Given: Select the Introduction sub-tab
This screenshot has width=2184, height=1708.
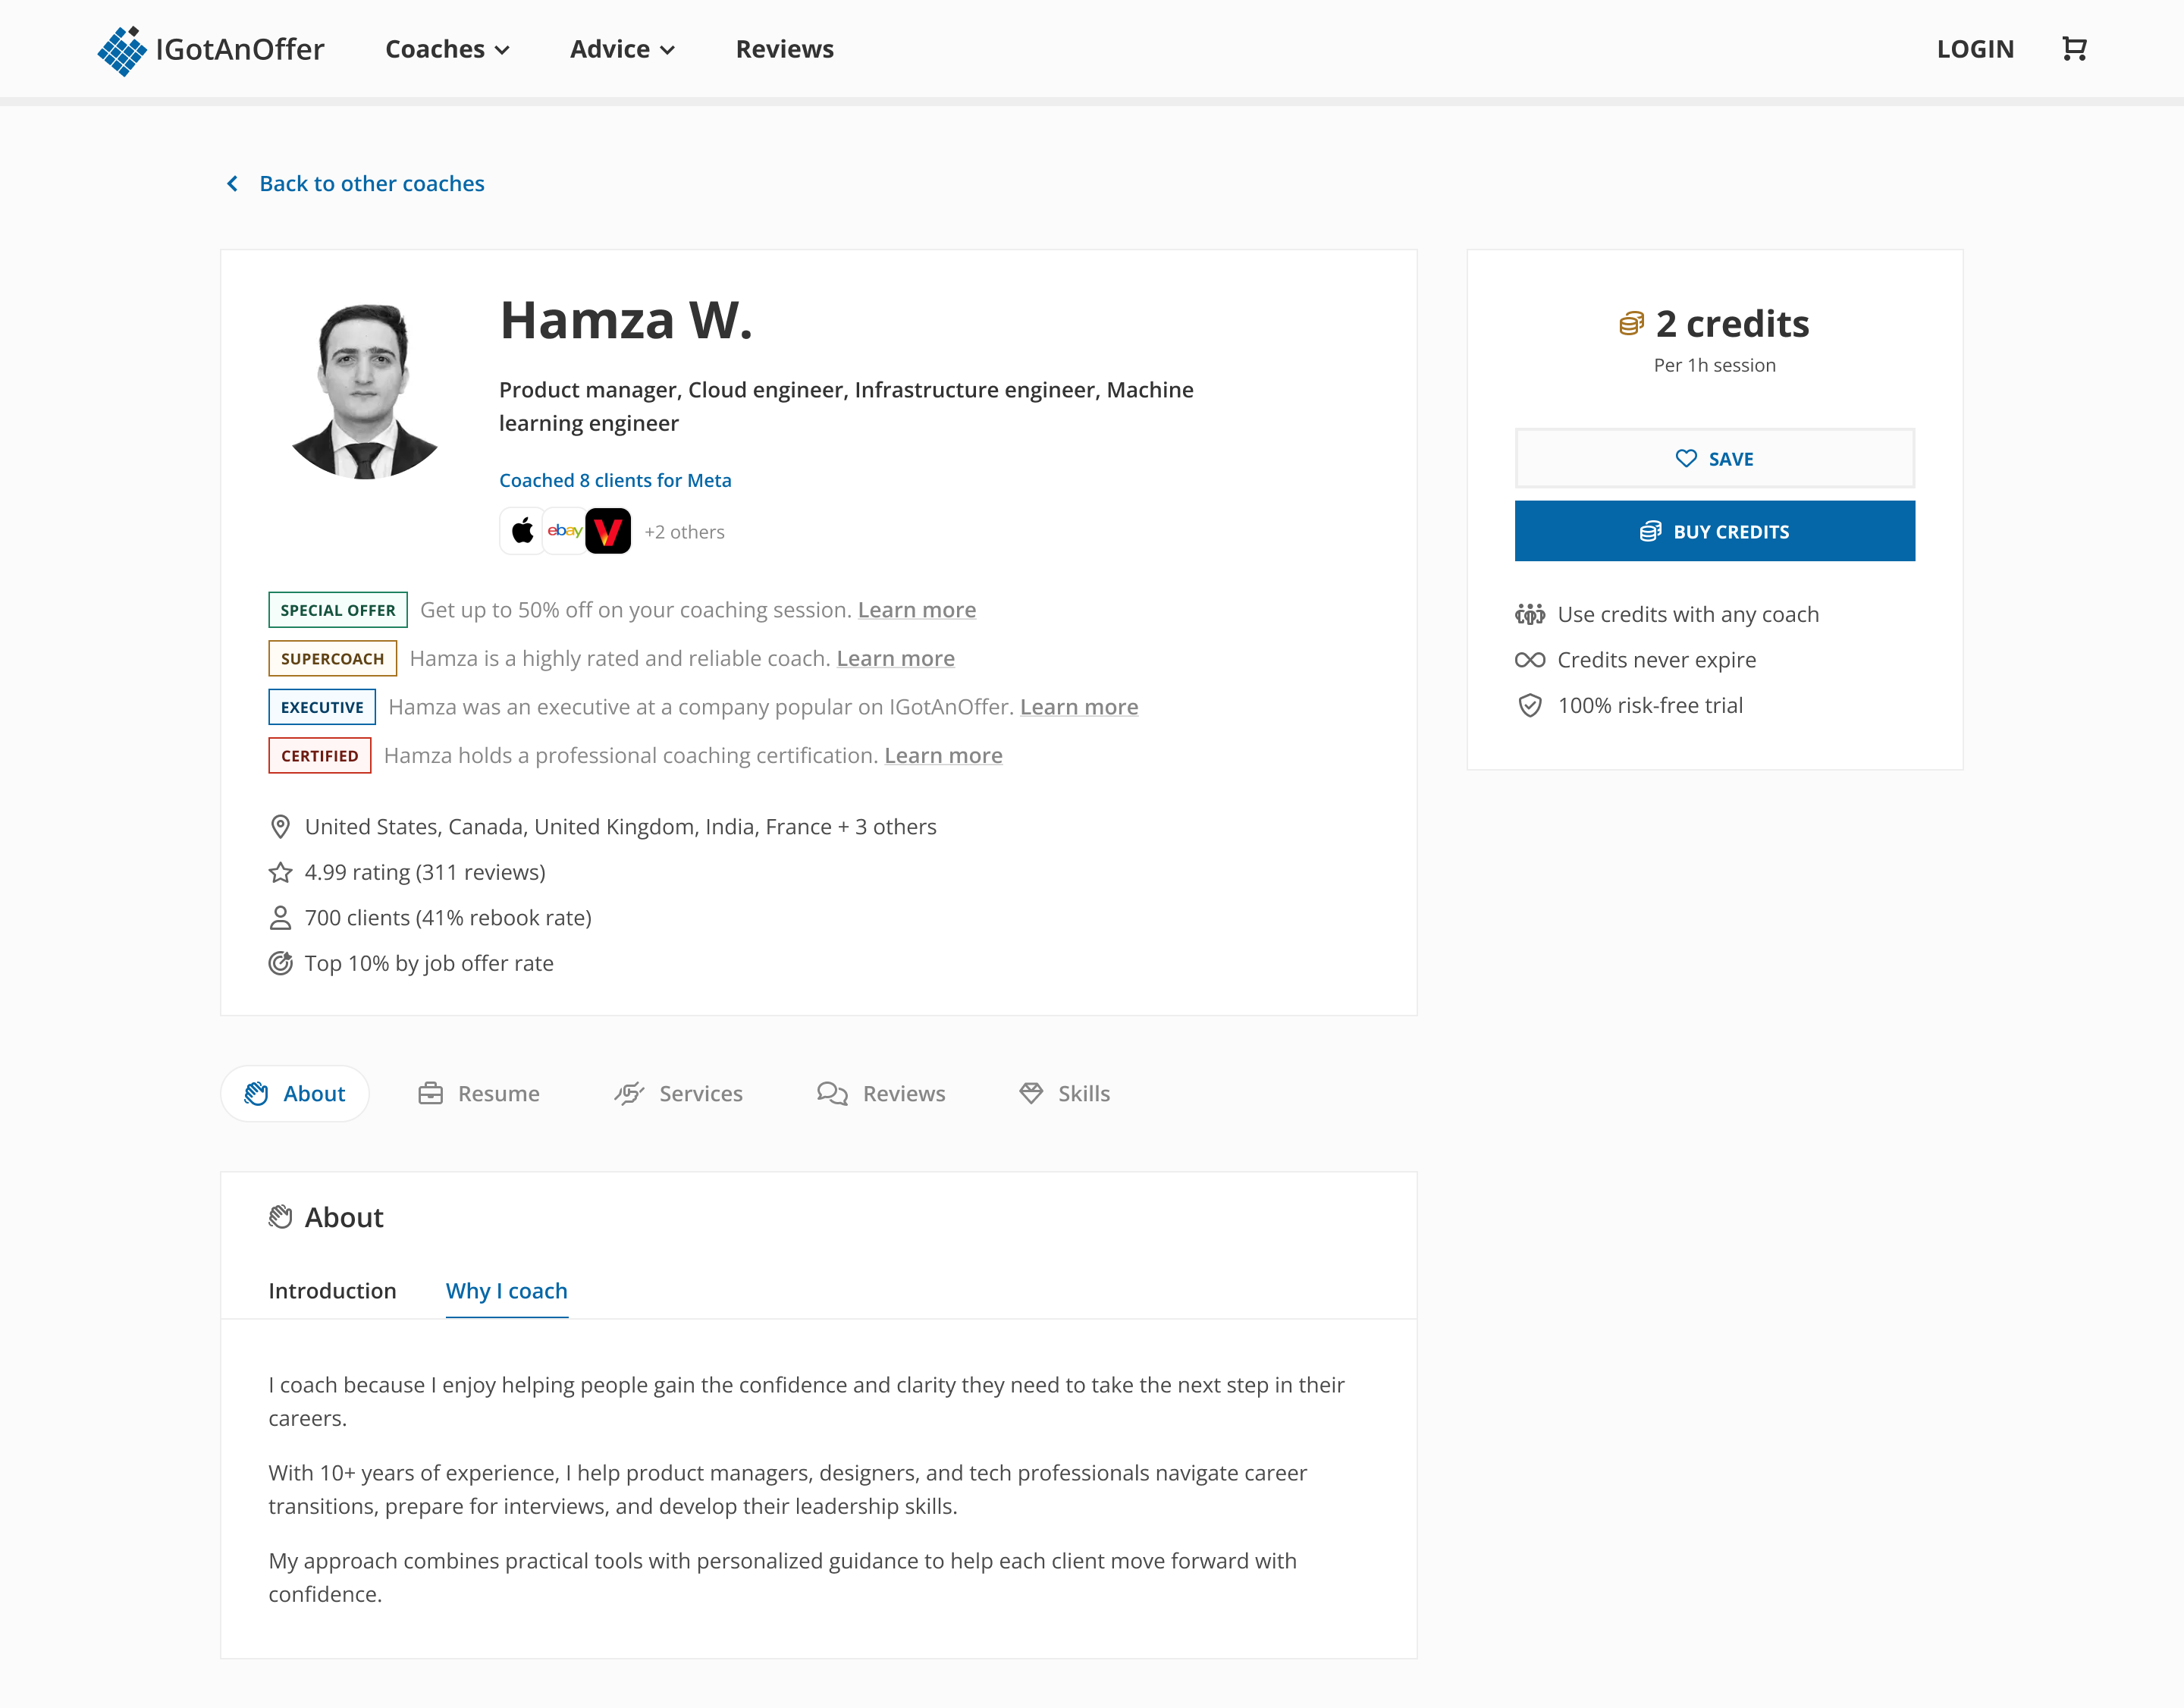Looking at the screenshot, I should (332, 1291).
